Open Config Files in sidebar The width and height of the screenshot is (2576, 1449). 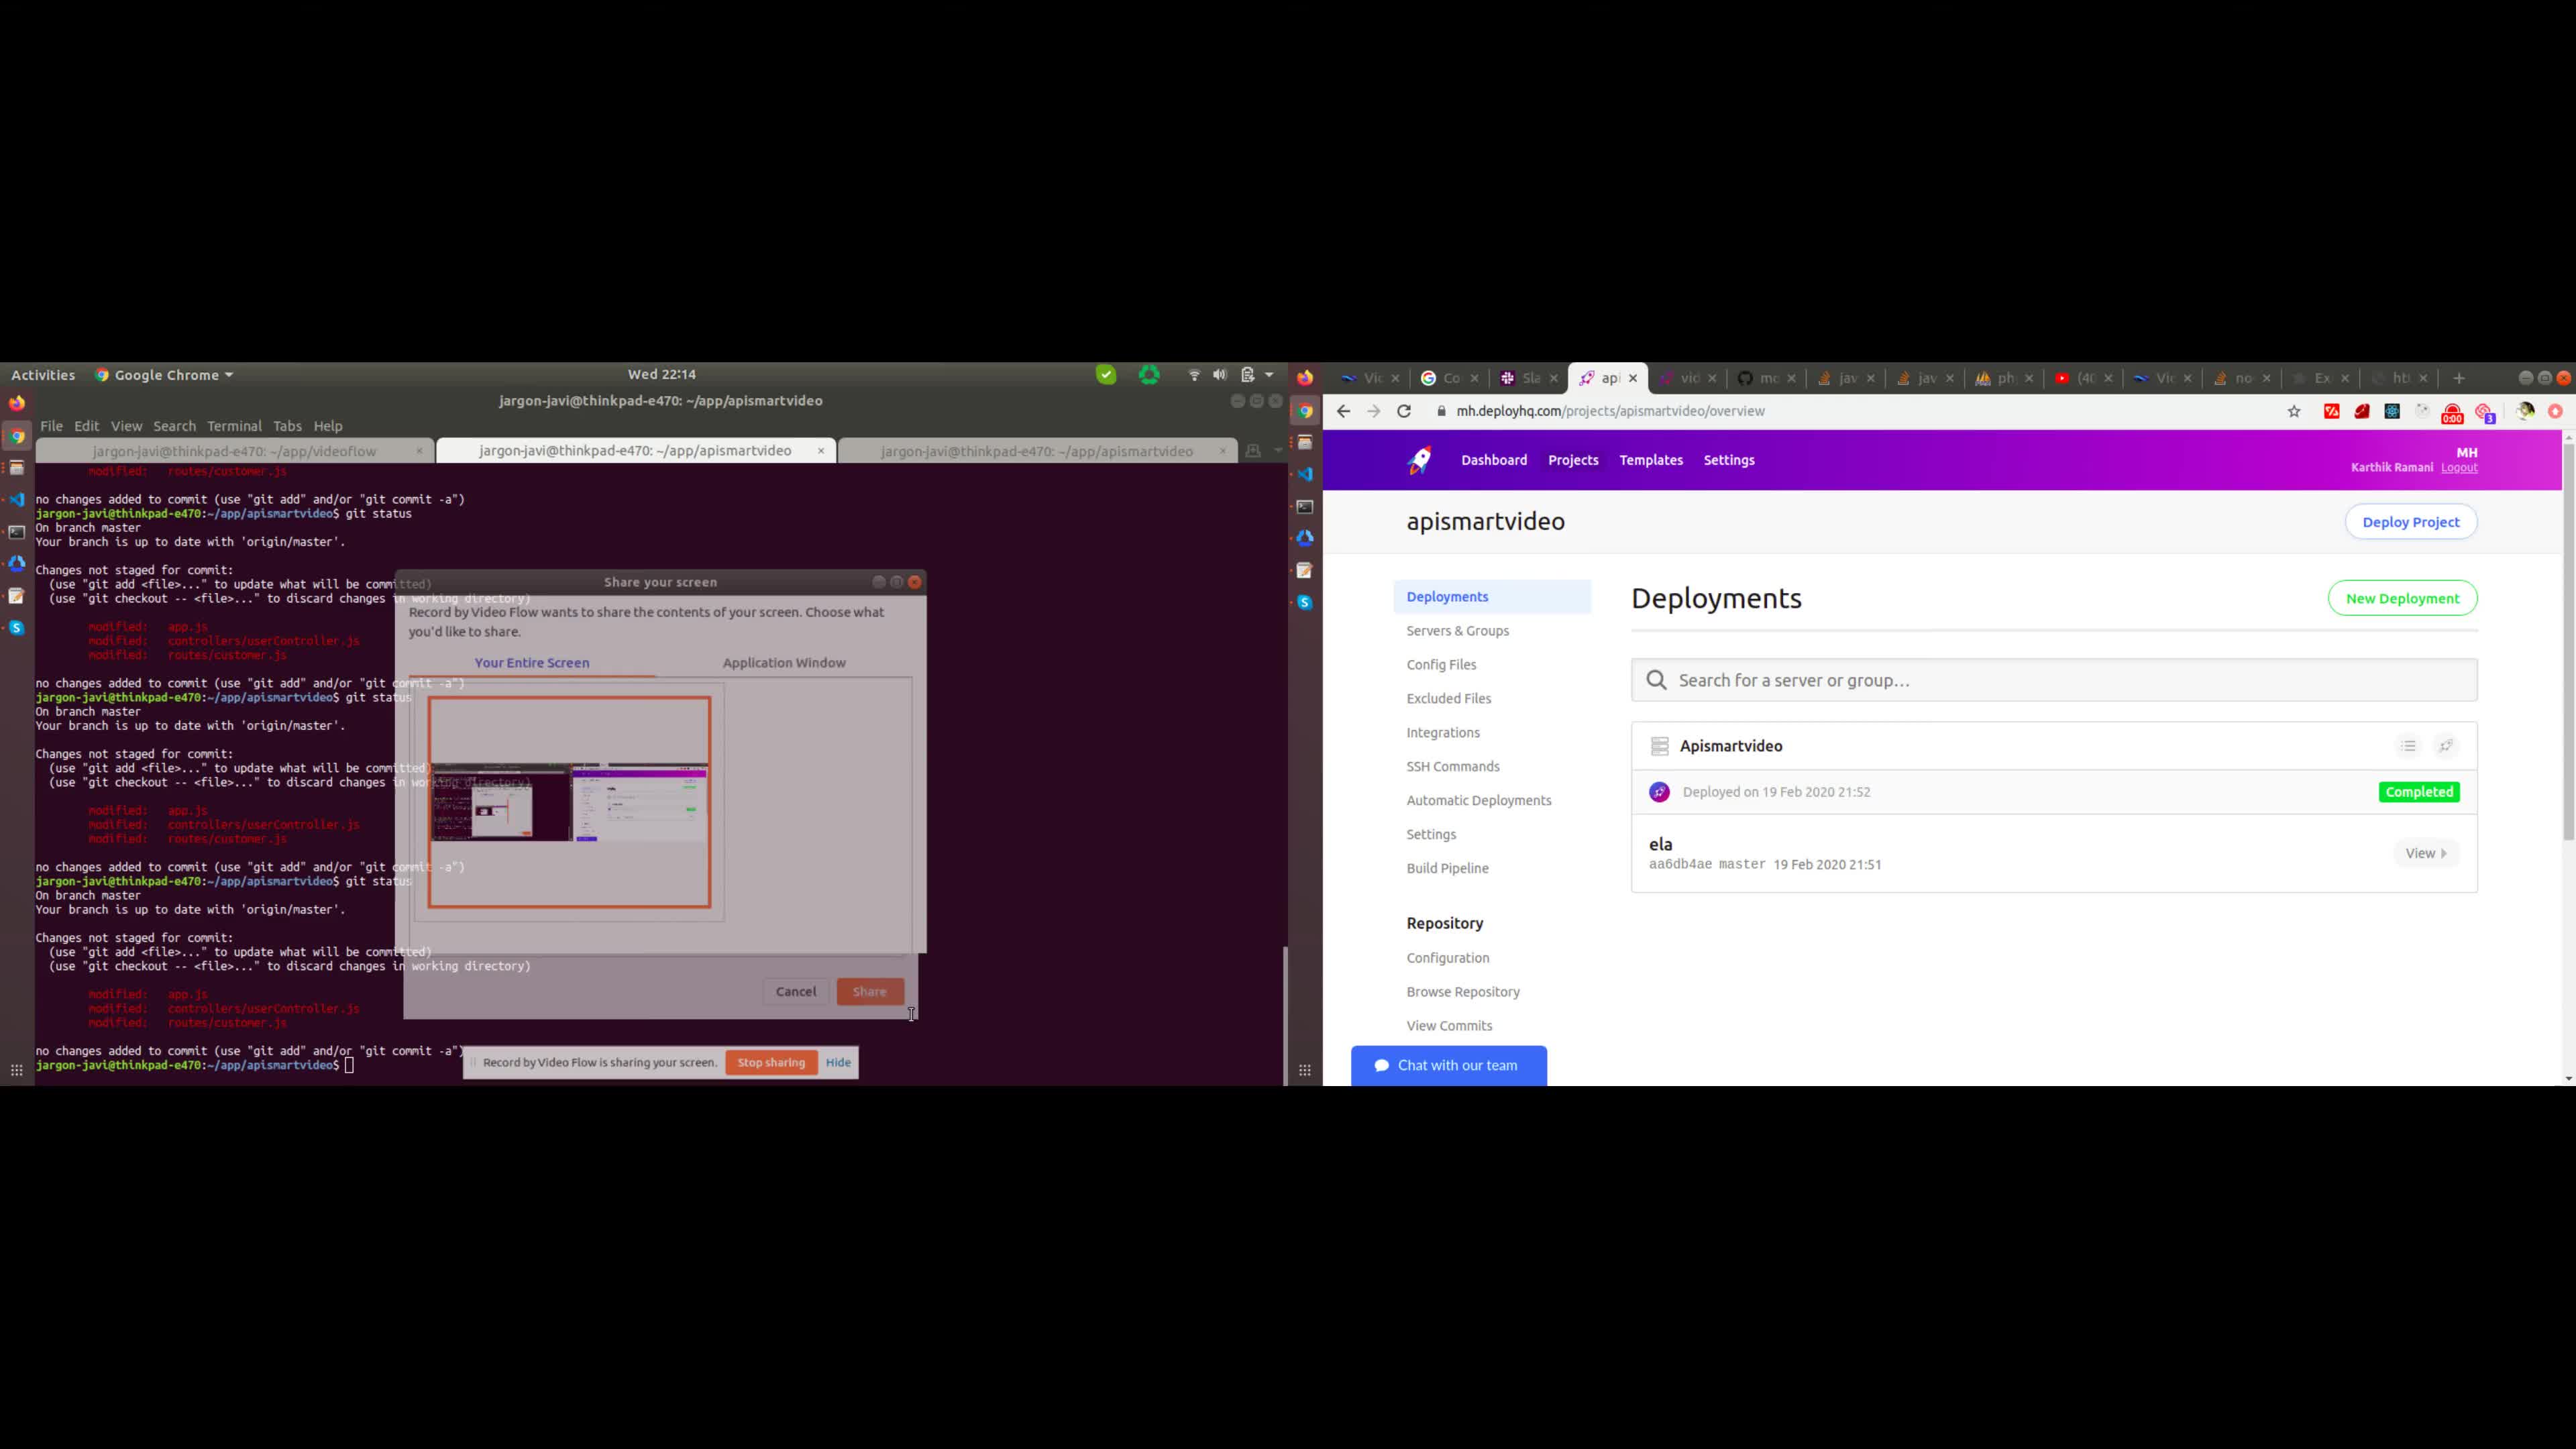pyautogui.click(x=1441, y=665)
